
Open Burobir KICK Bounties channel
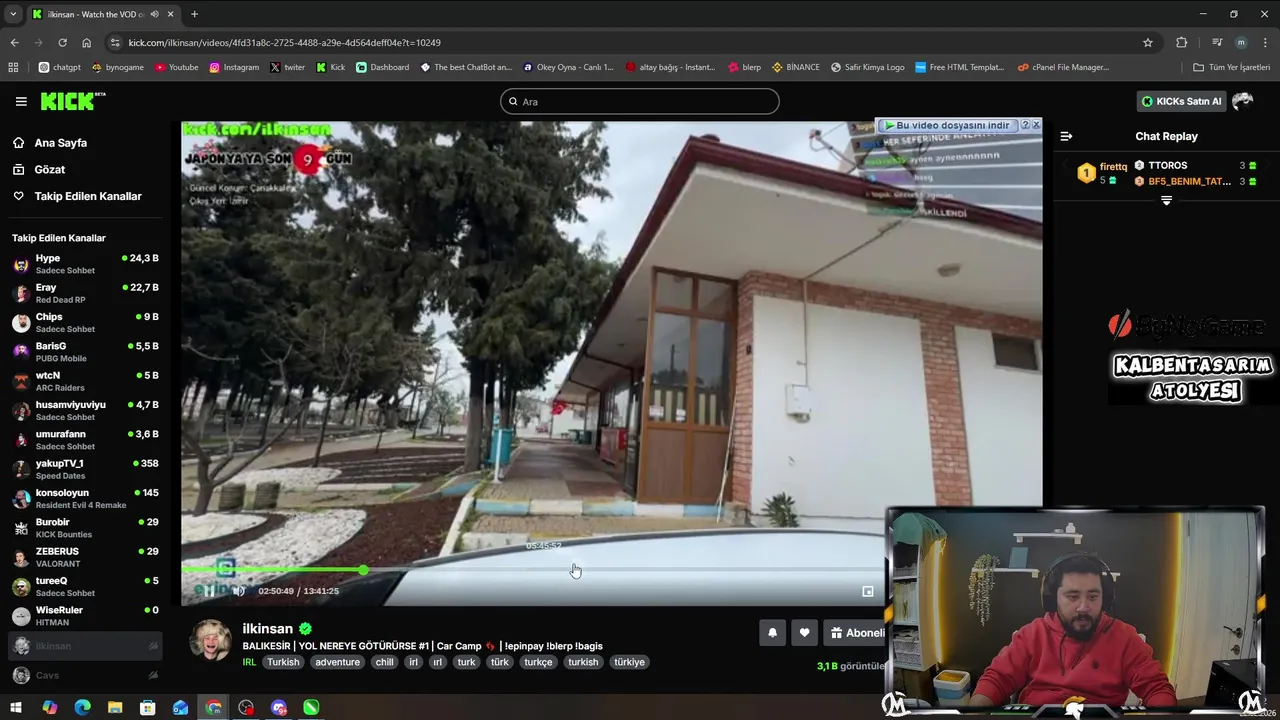coord(84,528)
